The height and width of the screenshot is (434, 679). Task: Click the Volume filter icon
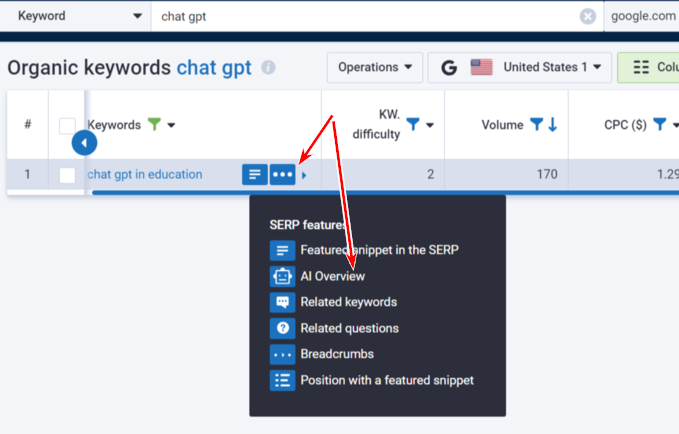536,125
